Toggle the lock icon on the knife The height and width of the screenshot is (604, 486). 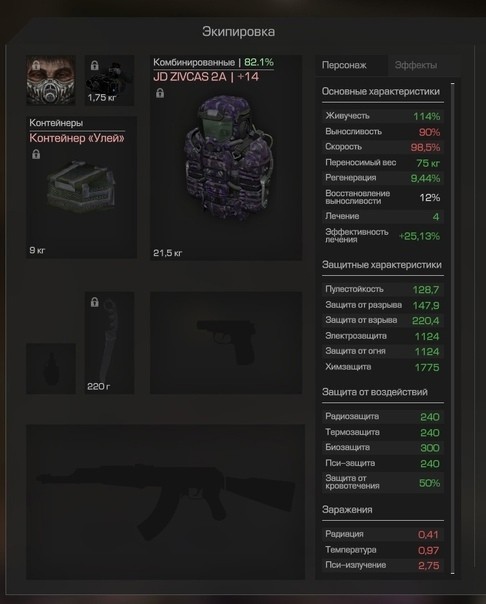[94, 302]
